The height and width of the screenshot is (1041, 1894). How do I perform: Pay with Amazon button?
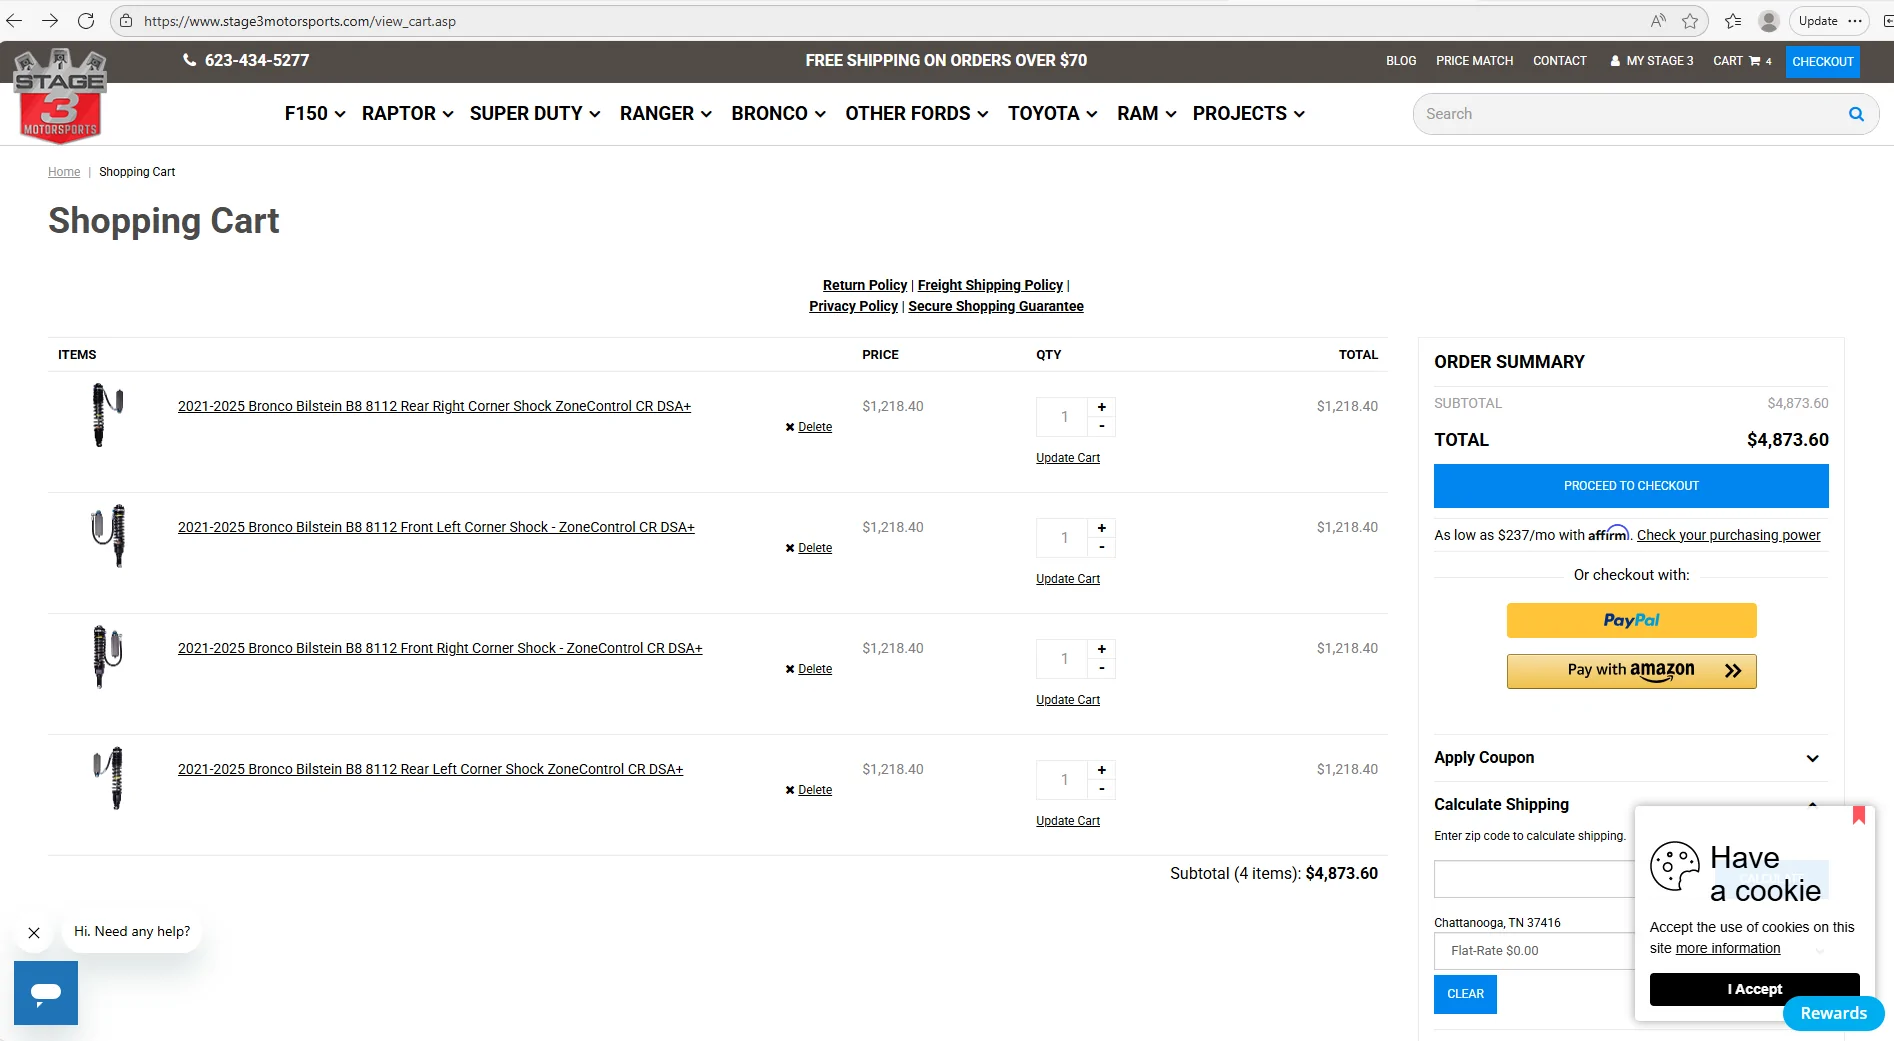[x=1631, y=671]
